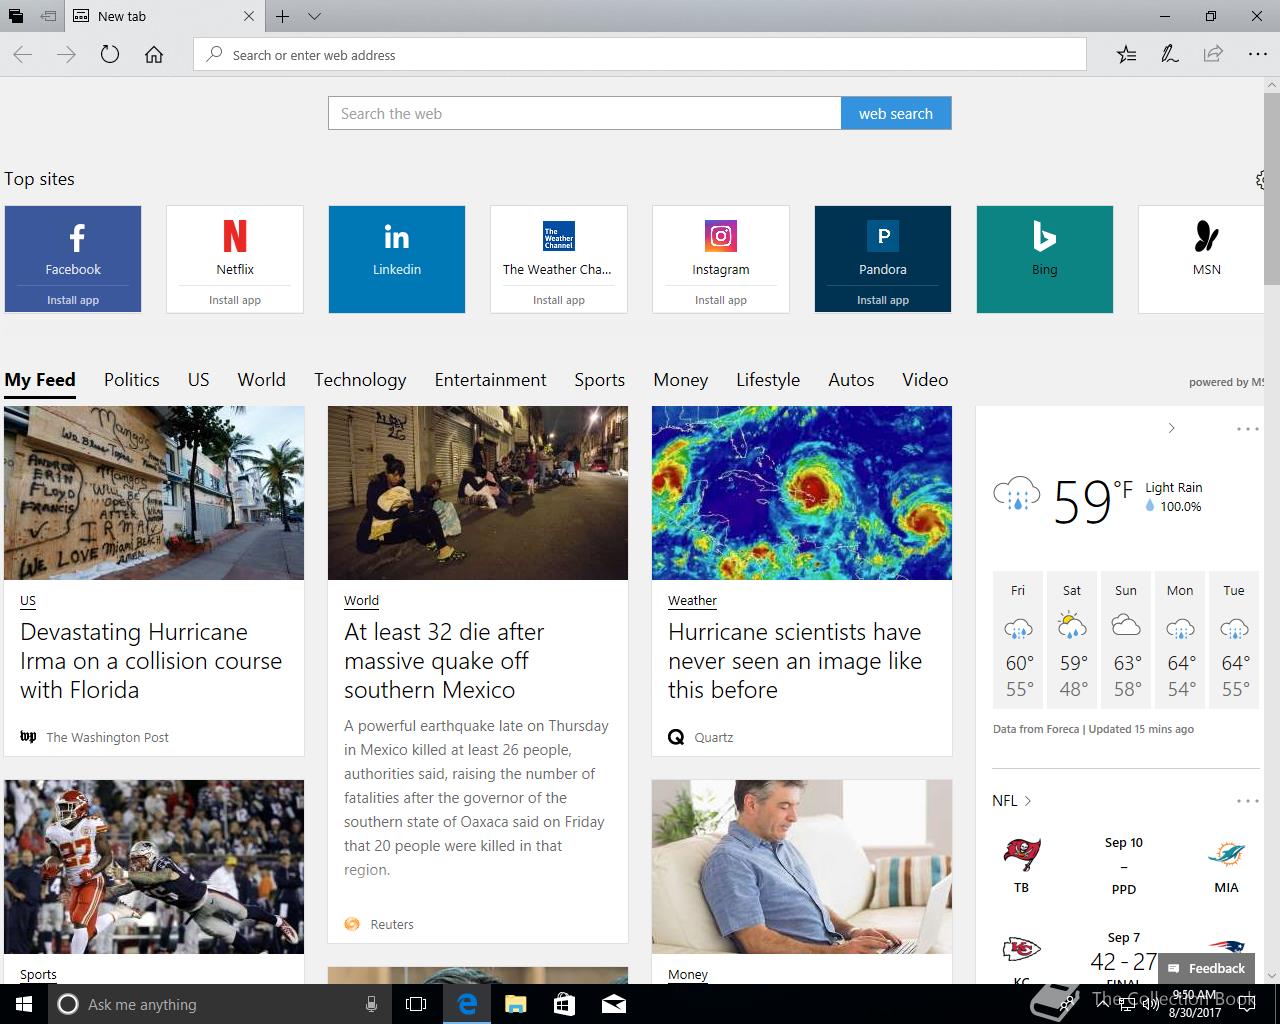The width and height of the screenshot is (1280, 1024).
Task: Open the tabs you've set aside icon
Action: click(16, 16)
